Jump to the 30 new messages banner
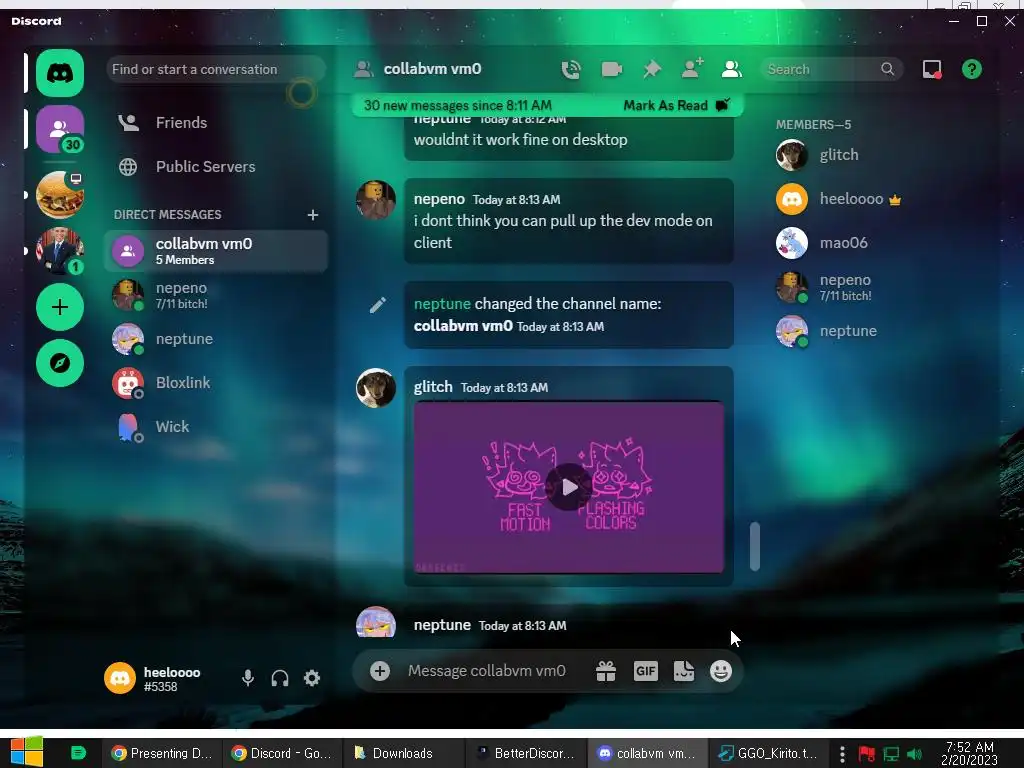The height and width of the screenshot is (768, 1024). point(458,105)
